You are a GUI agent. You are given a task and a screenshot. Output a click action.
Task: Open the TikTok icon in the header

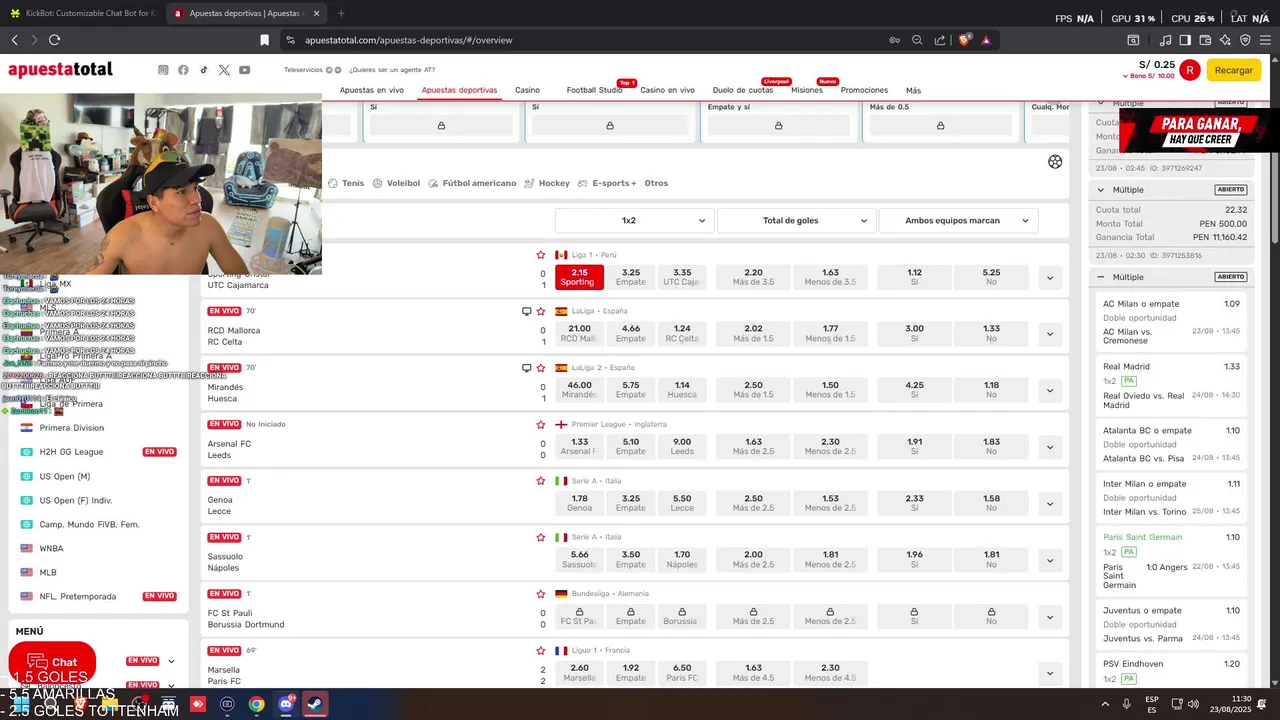point(204,70)
